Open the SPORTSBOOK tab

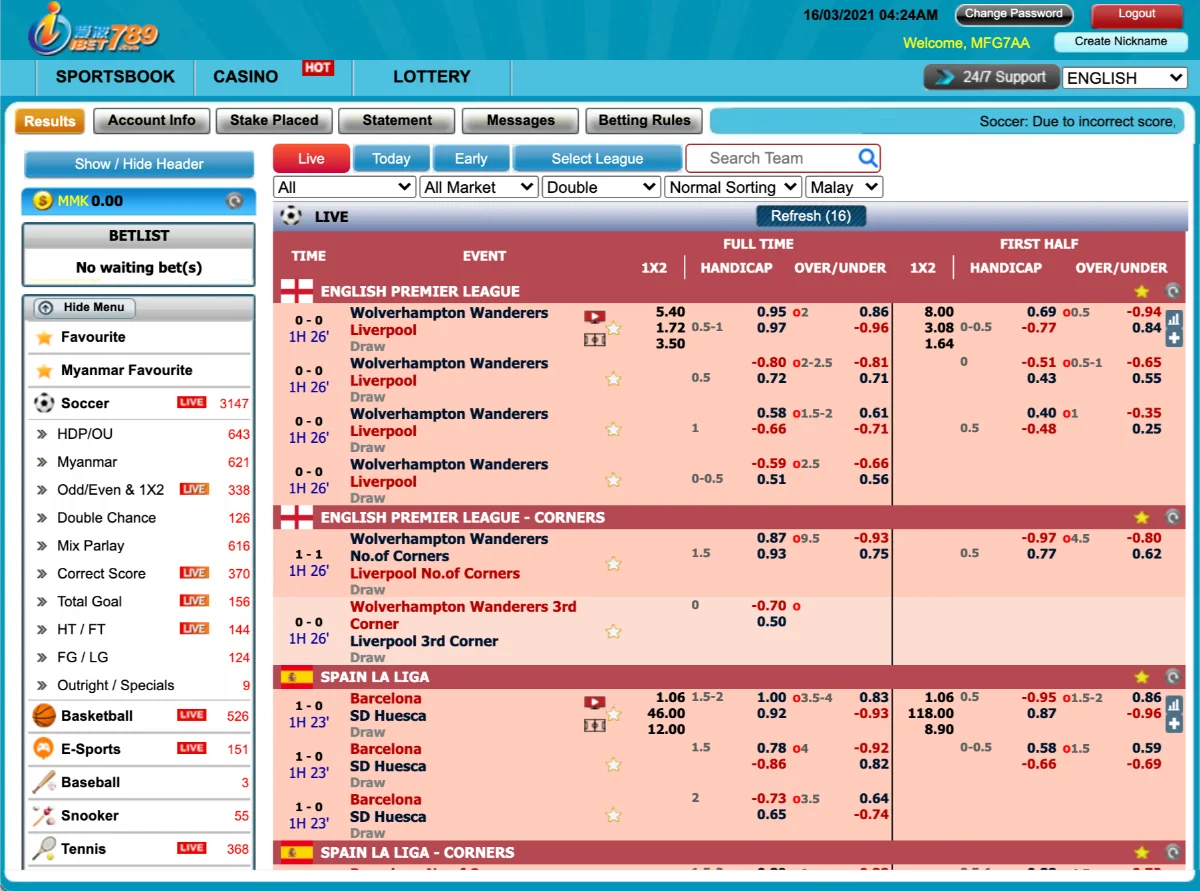click(x=115, y=77)
